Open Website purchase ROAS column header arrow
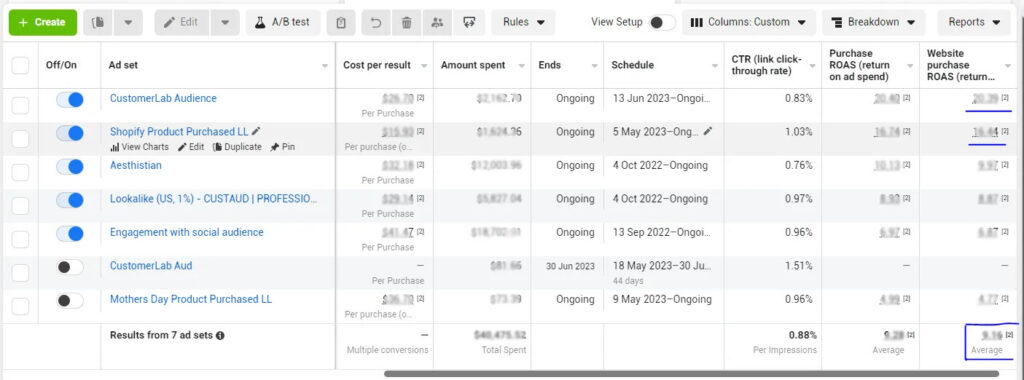The height and width of the screenshot is (380, 1024). [1007, 66]
